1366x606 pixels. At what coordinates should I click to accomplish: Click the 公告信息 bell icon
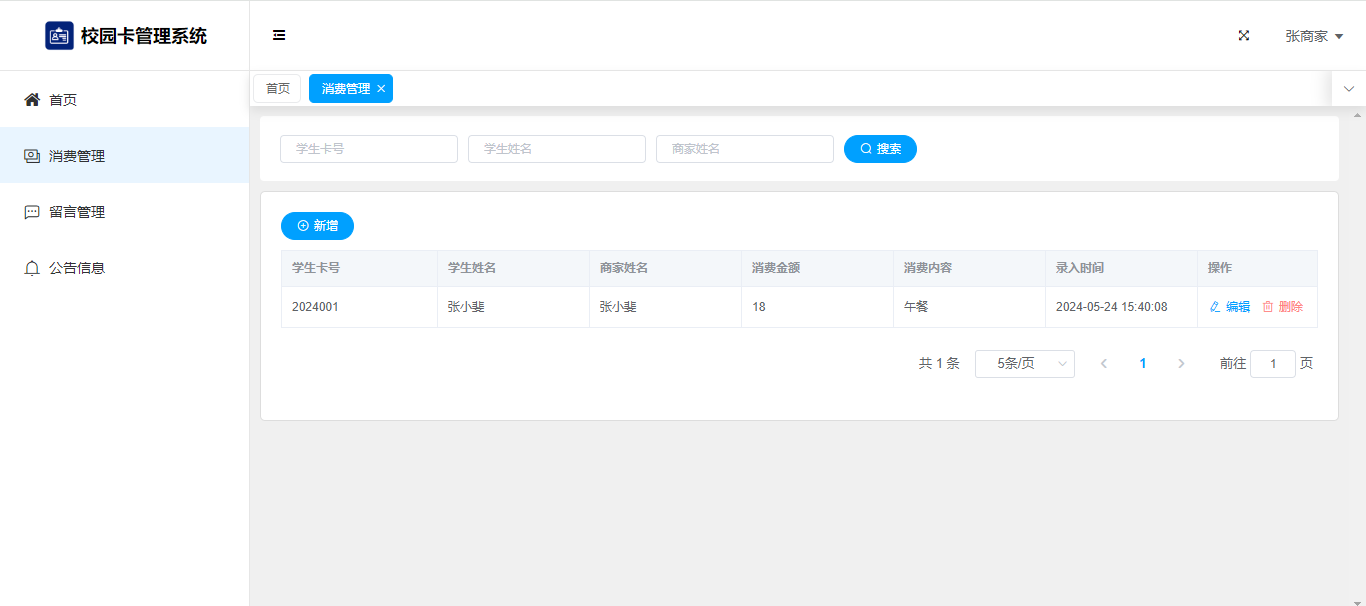tap(32, 268)
